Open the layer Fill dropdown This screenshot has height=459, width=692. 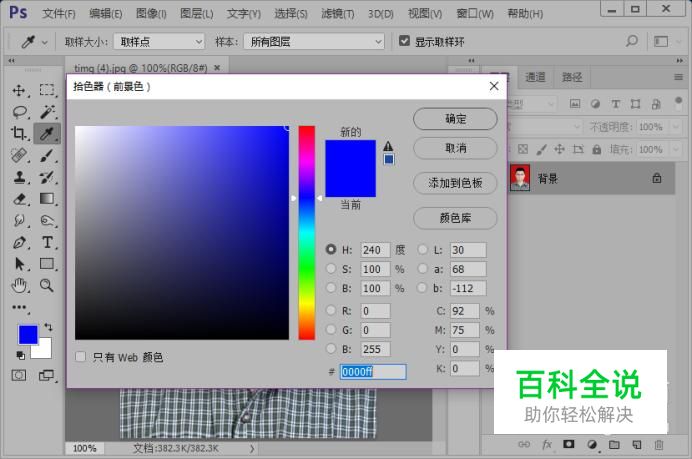pyautogui.click(x=676, y=149)
